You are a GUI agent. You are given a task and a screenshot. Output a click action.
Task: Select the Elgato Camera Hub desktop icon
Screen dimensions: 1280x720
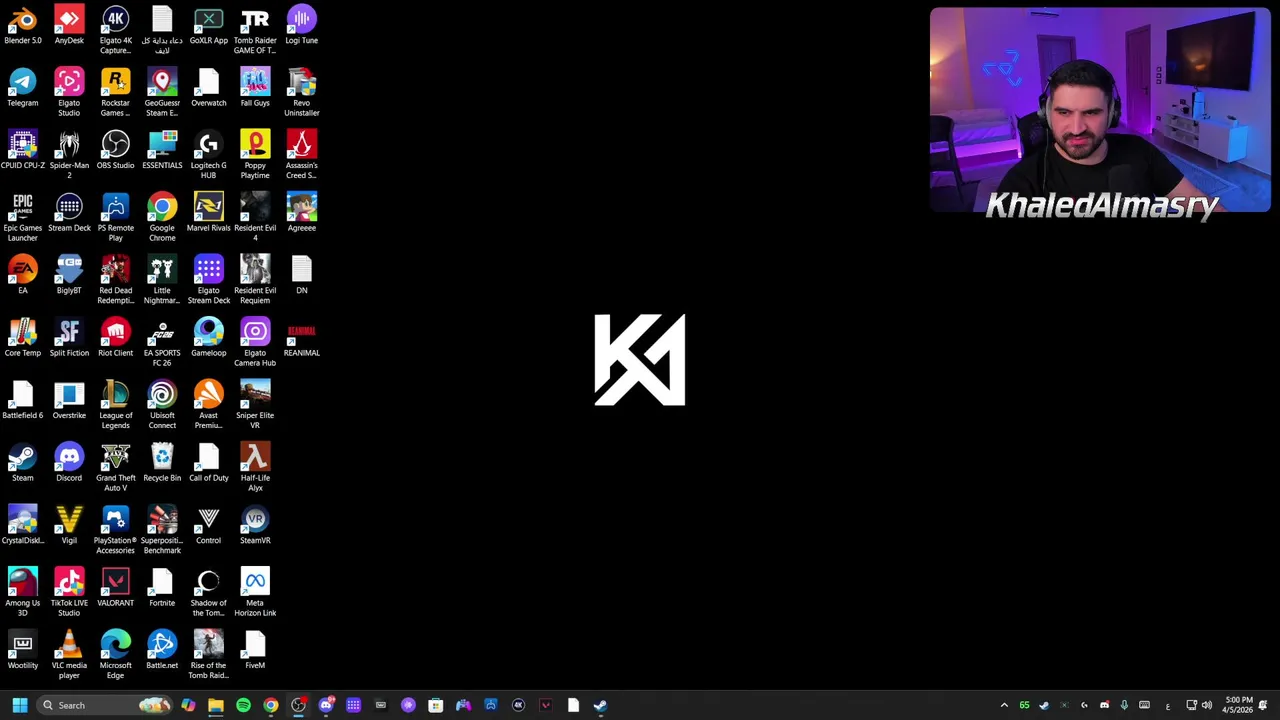pos(255,342)
